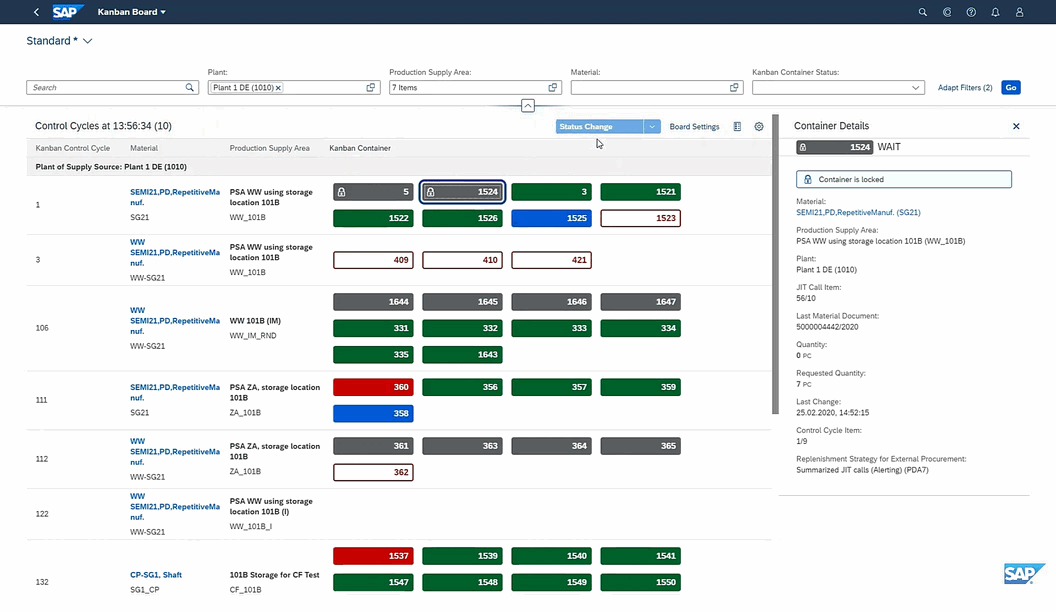Select empty container 409
1056x612 pixels.
(x=373, y=260)
